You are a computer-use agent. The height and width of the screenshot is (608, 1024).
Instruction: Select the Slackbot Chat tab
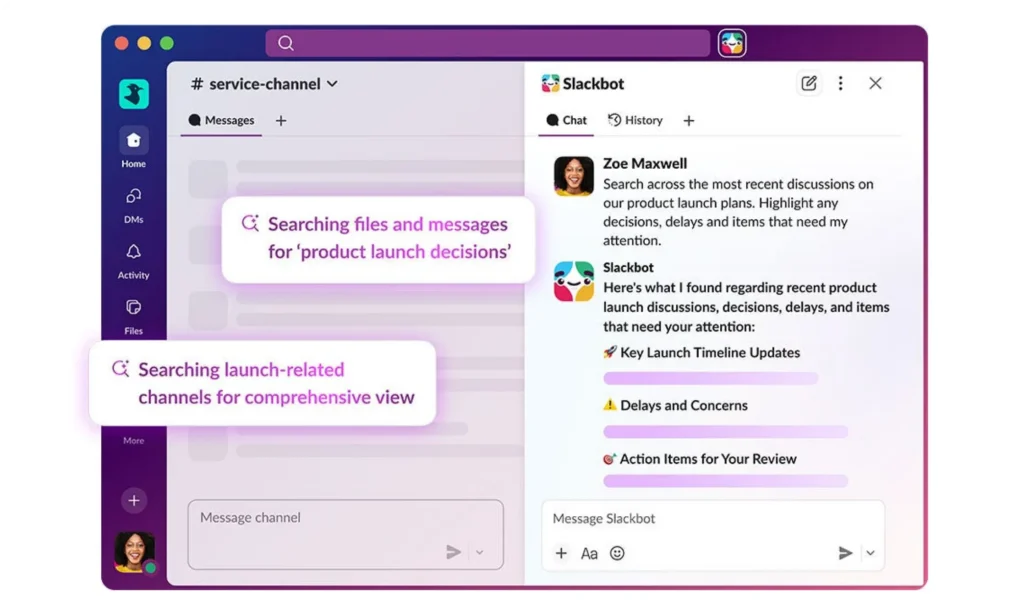(566, 120)
